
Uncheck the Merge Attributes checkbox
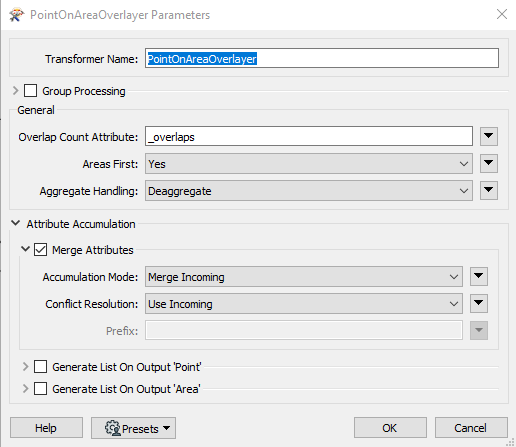coord(40,250)
